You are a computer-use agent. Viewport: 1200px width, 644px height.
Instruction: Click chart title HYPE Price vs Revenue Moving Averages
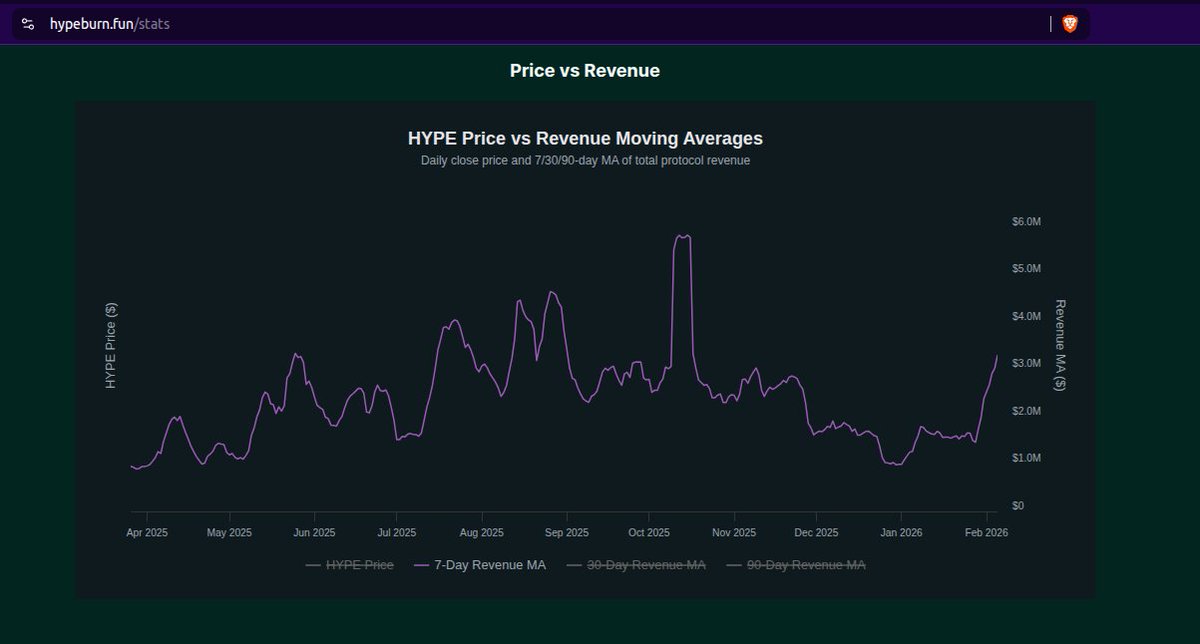tap(585, 138)
